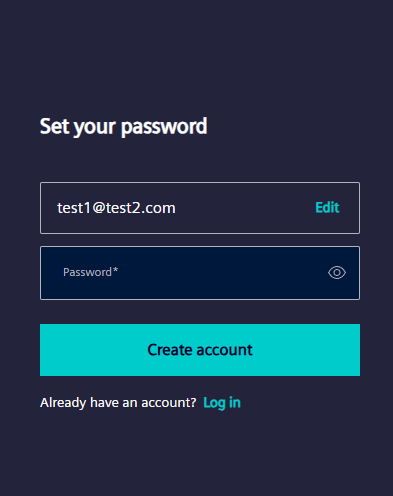The width and height of the screenshot is (393, 496).
Task: Click the test1@test2.com email text
Action: pyautogui.click(x=116, y=208)
